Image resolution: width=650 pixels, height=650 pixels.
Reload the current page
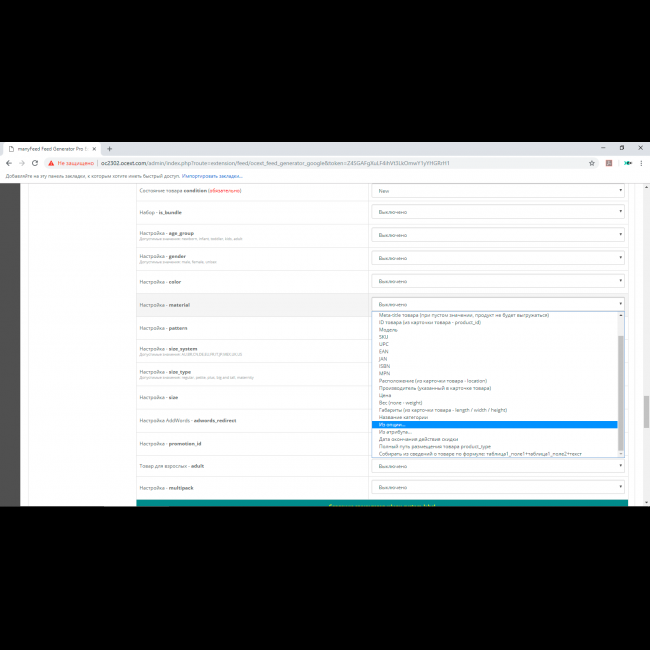point(34,163)
